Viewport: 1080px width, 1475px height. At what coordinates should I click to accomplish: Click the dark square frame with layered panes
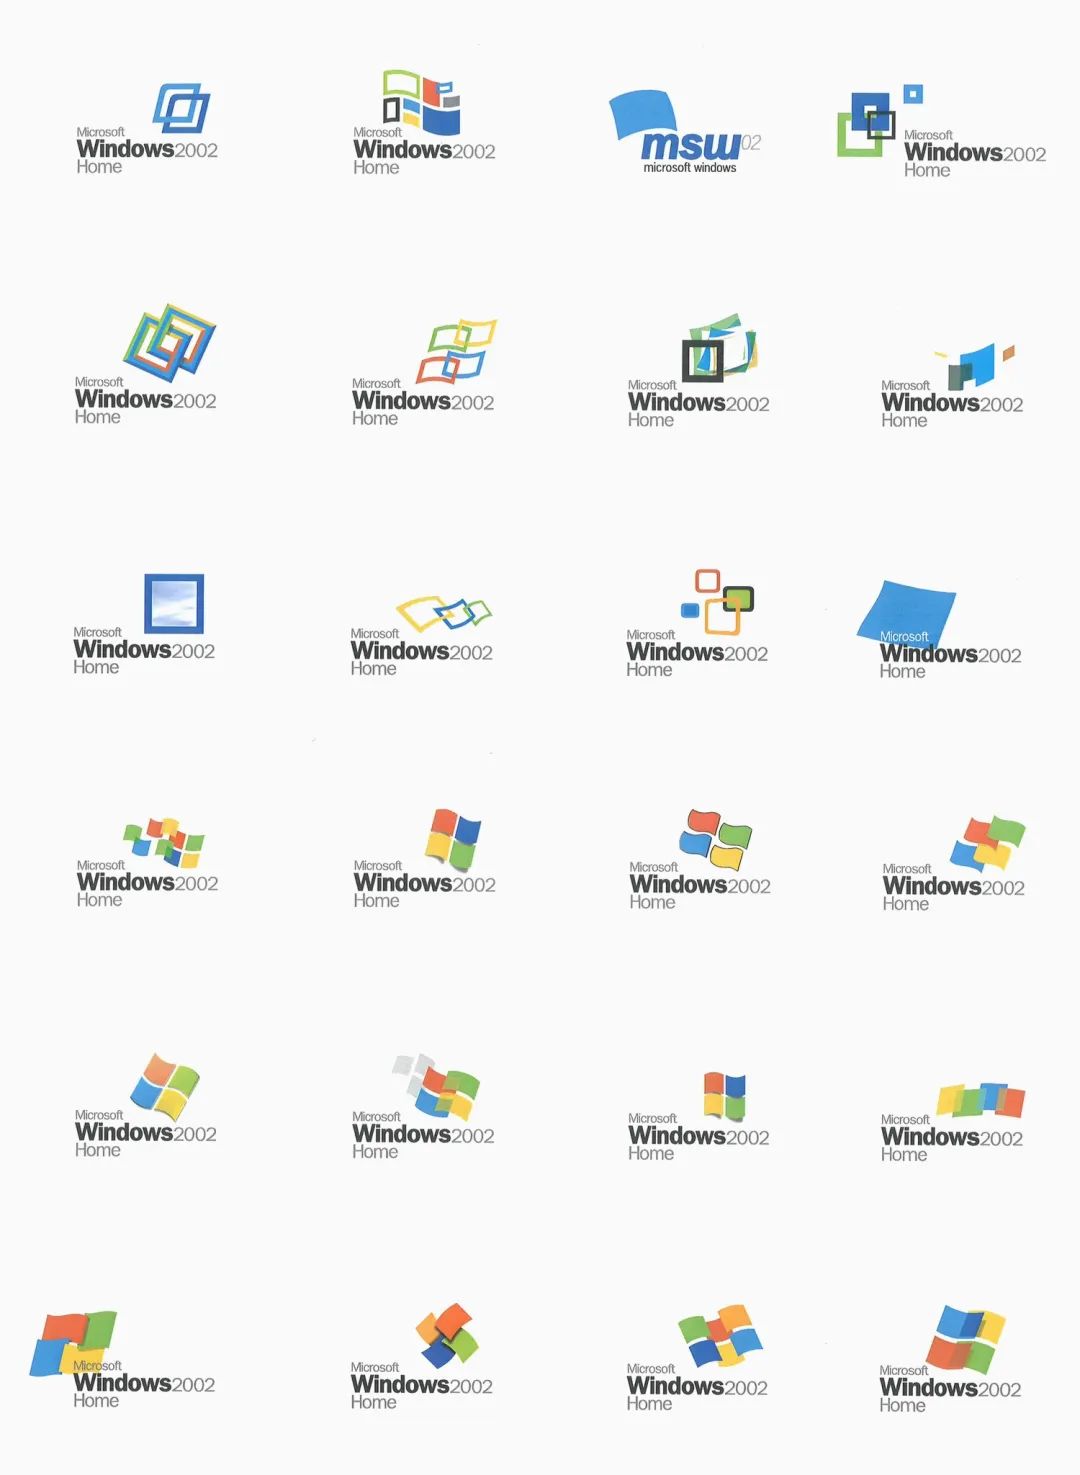pyautogui.click(x=719, y=348)
